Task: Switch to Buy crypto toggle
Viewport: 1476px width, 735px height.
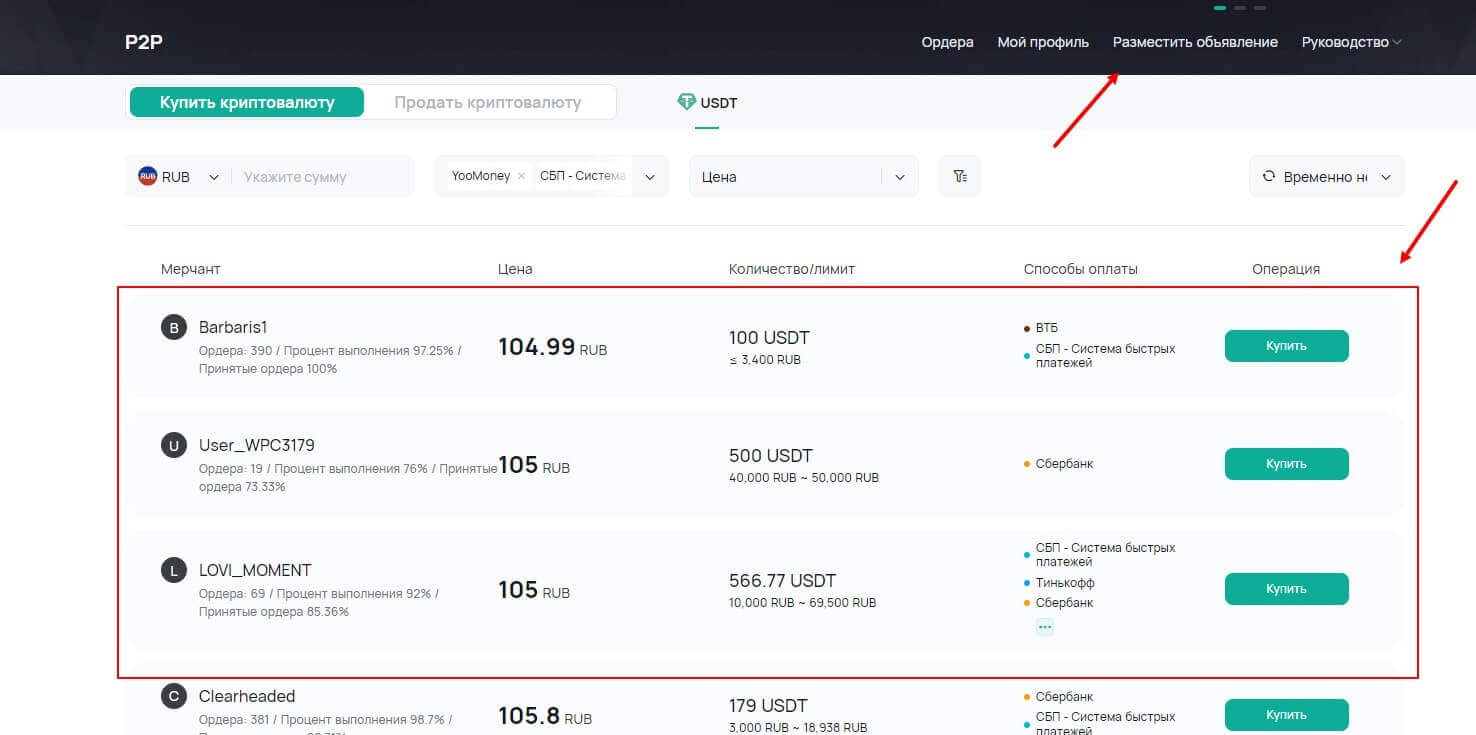Action: tap(247, 102)
